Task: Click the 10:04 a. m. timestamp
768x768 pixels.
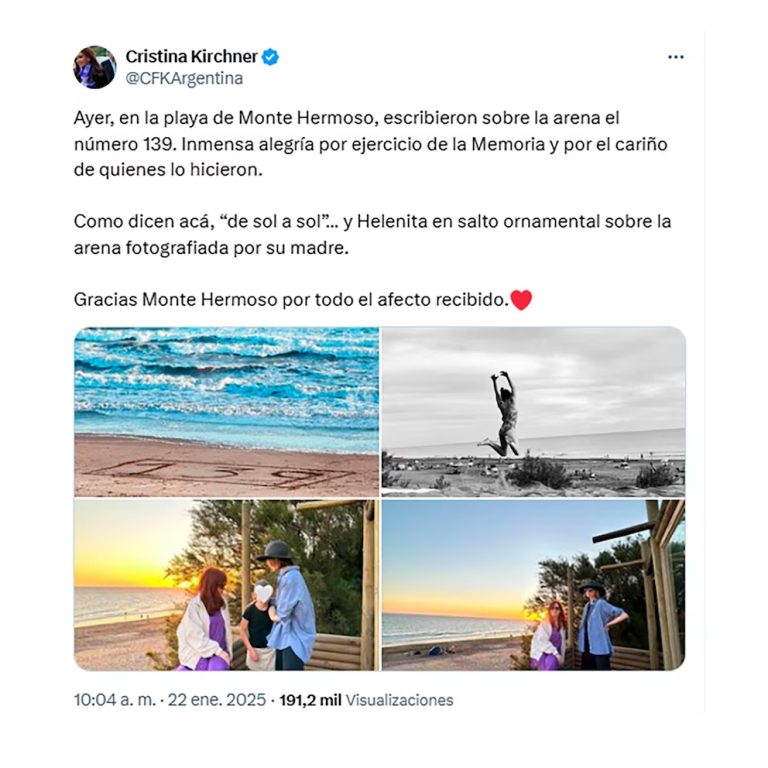Action: (x=115, y=700)
